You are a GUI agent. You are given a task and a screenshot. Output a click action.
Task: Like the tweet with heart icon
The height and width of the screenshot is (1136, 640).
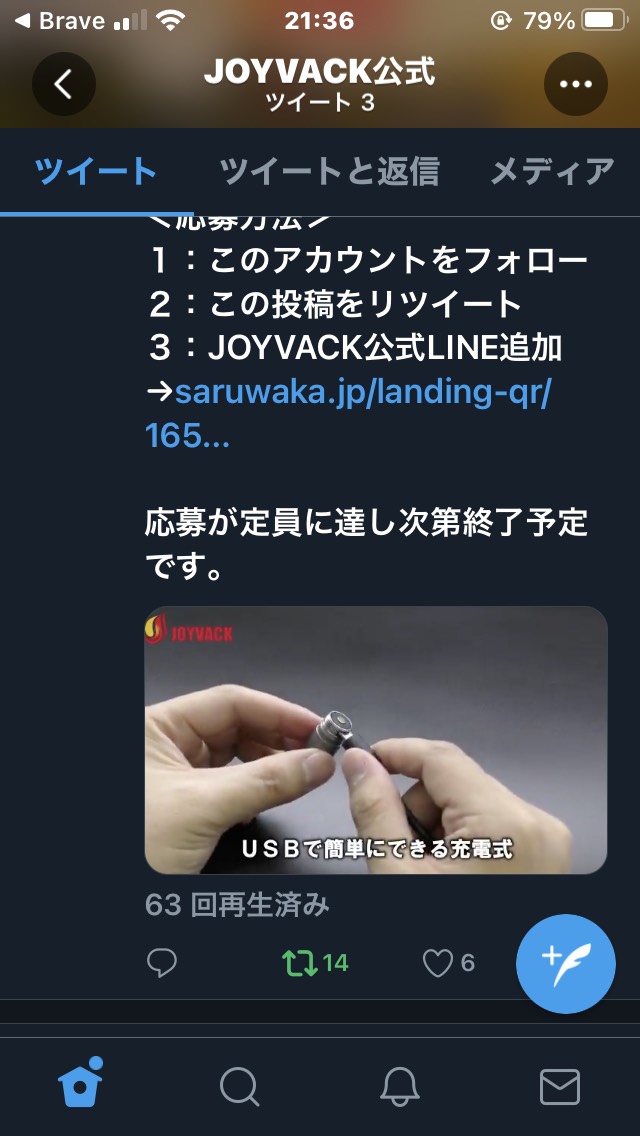[437, 963]
